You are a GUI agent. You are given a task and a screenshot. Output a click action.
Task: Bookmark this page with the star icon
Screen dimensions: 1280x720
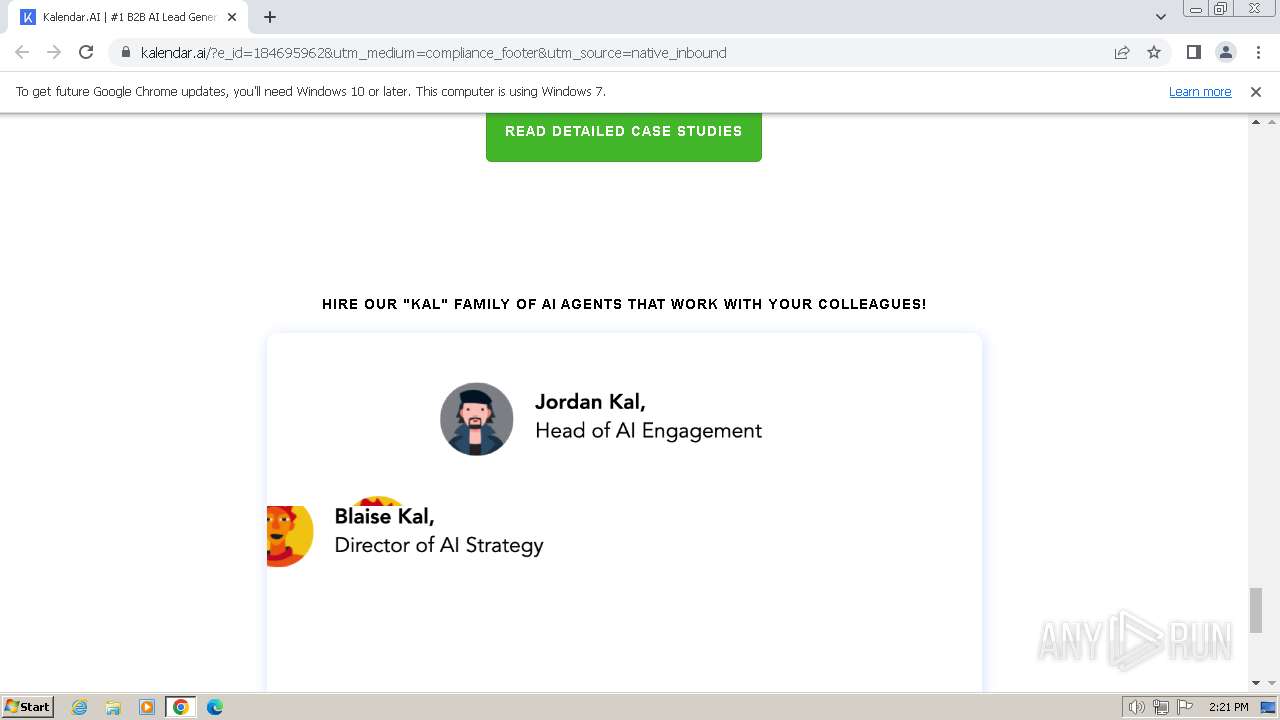[x=1154, y=53]
